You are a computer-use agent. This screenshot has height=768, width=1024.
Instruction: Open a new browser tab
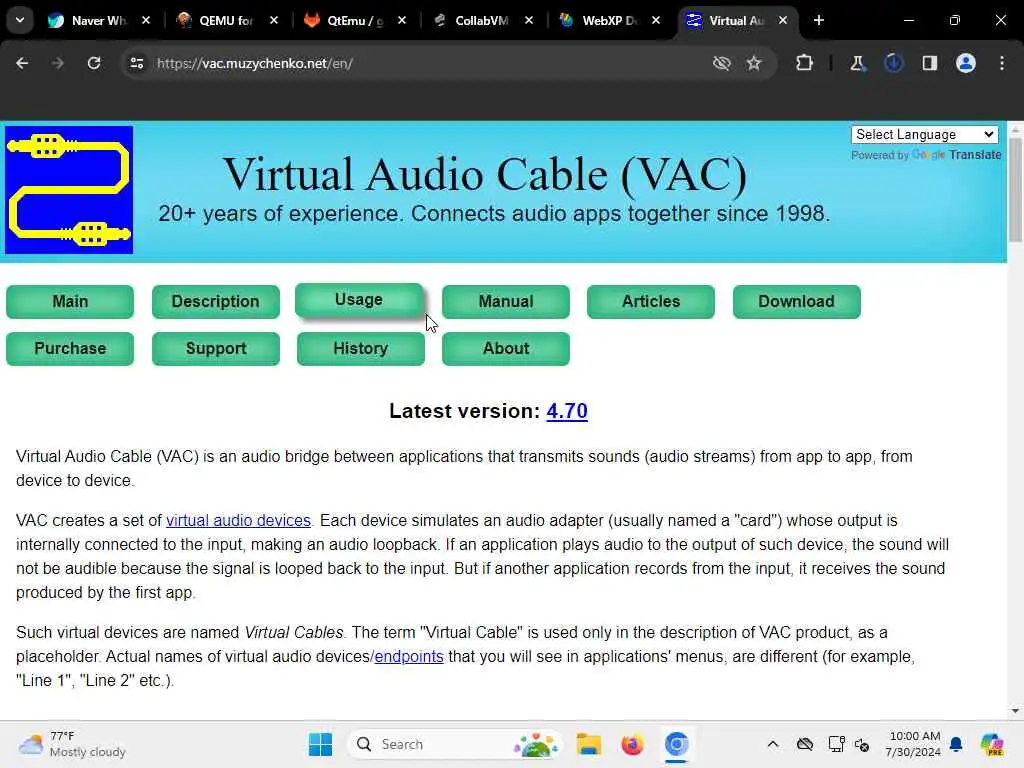click(819, 20)
